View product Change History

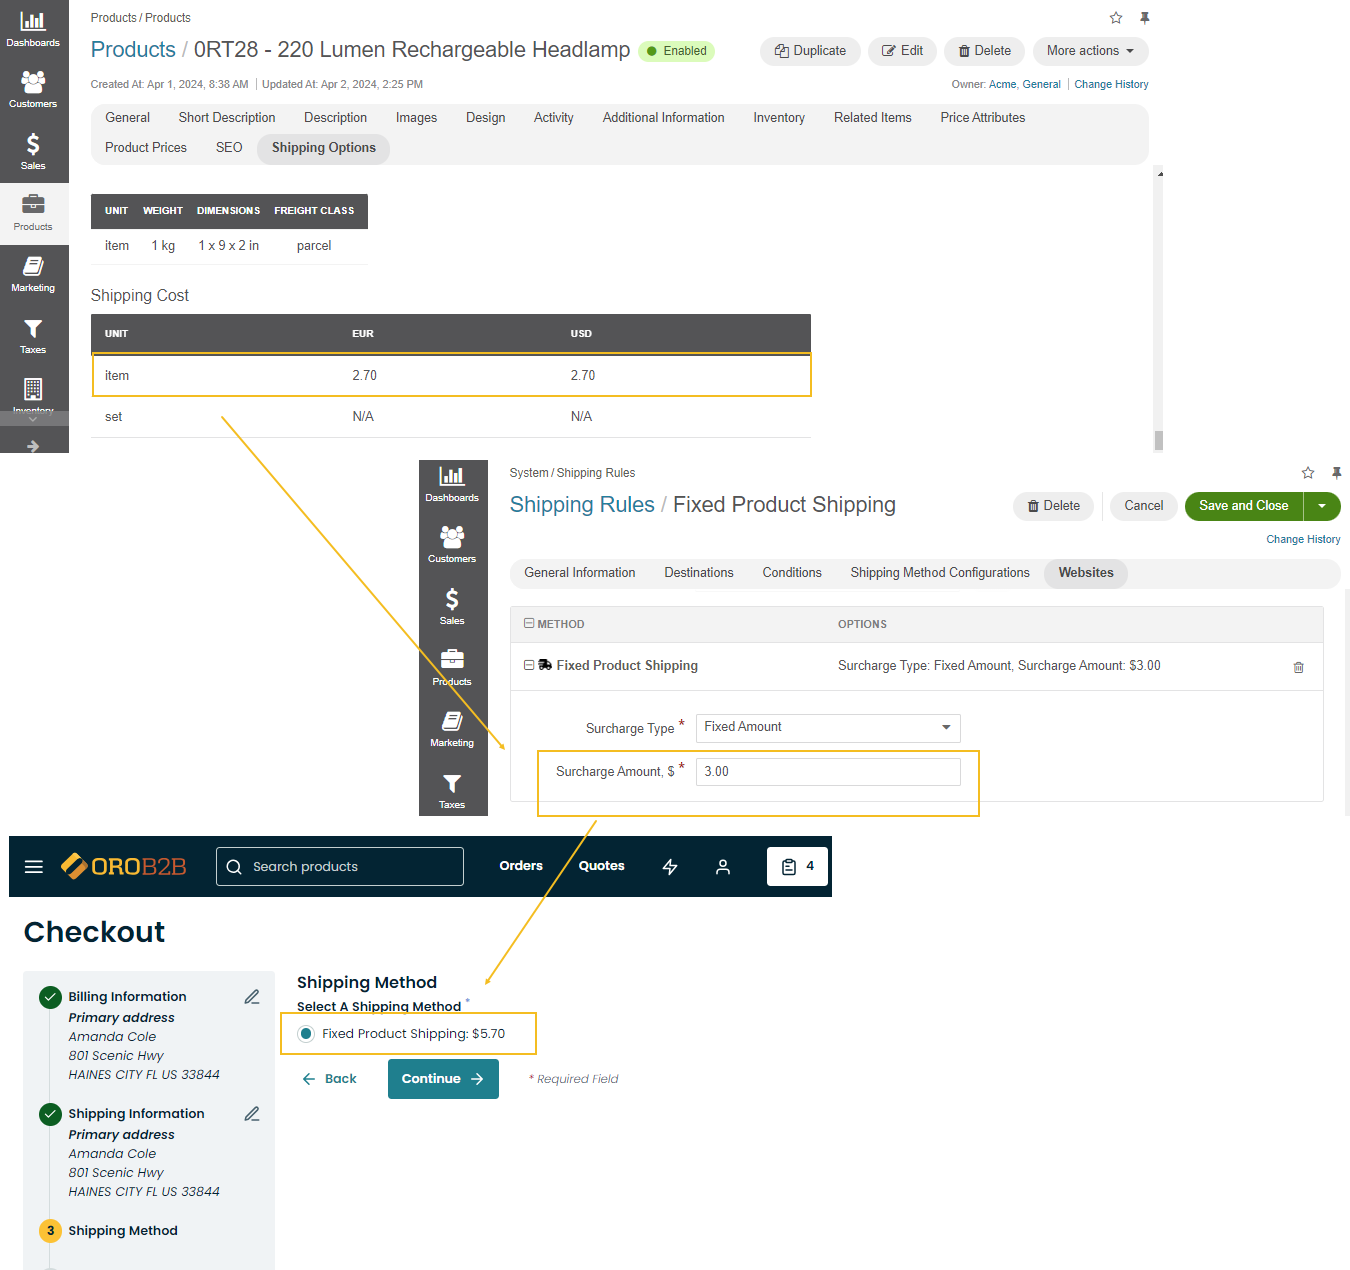point(1111,85)
